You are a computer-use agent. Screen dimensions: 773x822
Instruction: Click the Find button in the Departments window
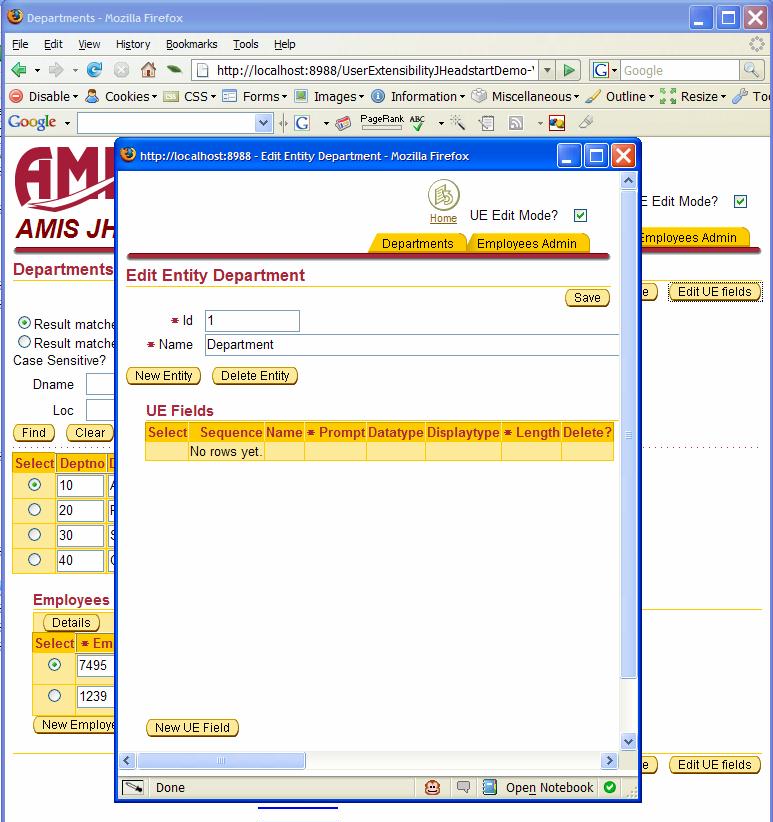click(x=34, y=433)
